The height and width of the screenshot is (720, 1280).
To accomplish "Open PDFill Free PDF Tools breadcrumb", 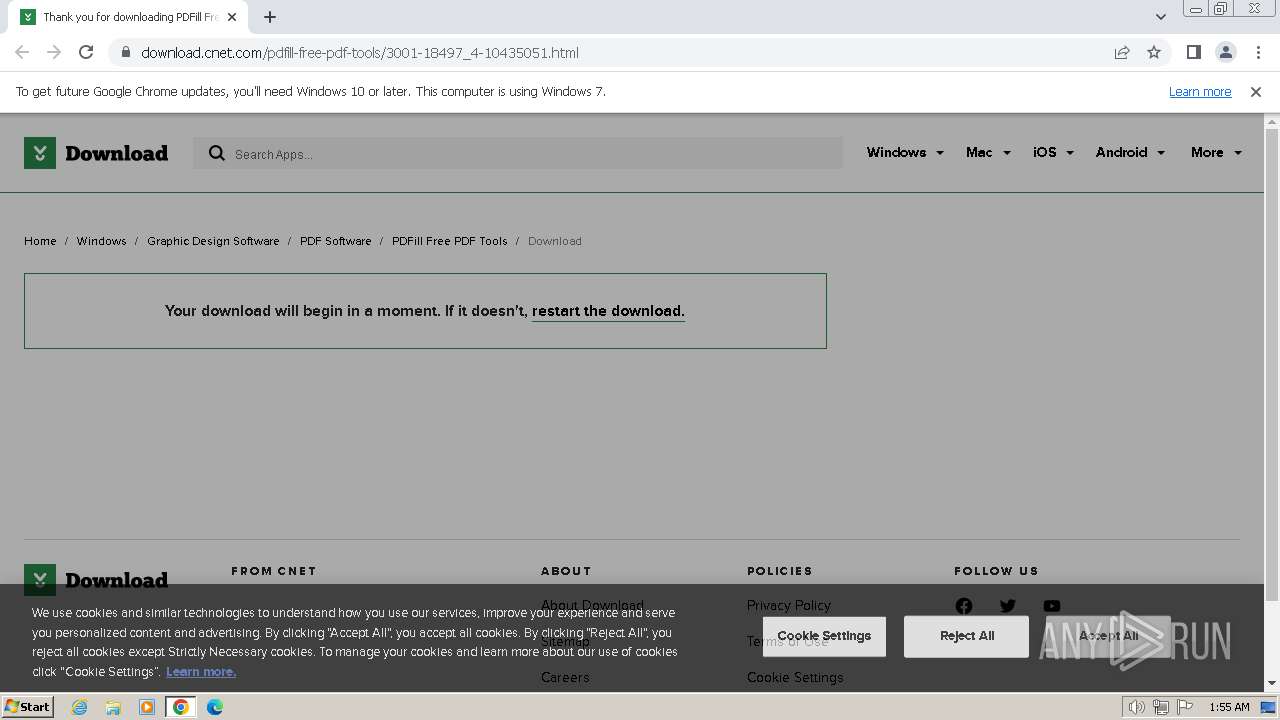I will coord(449,241).
